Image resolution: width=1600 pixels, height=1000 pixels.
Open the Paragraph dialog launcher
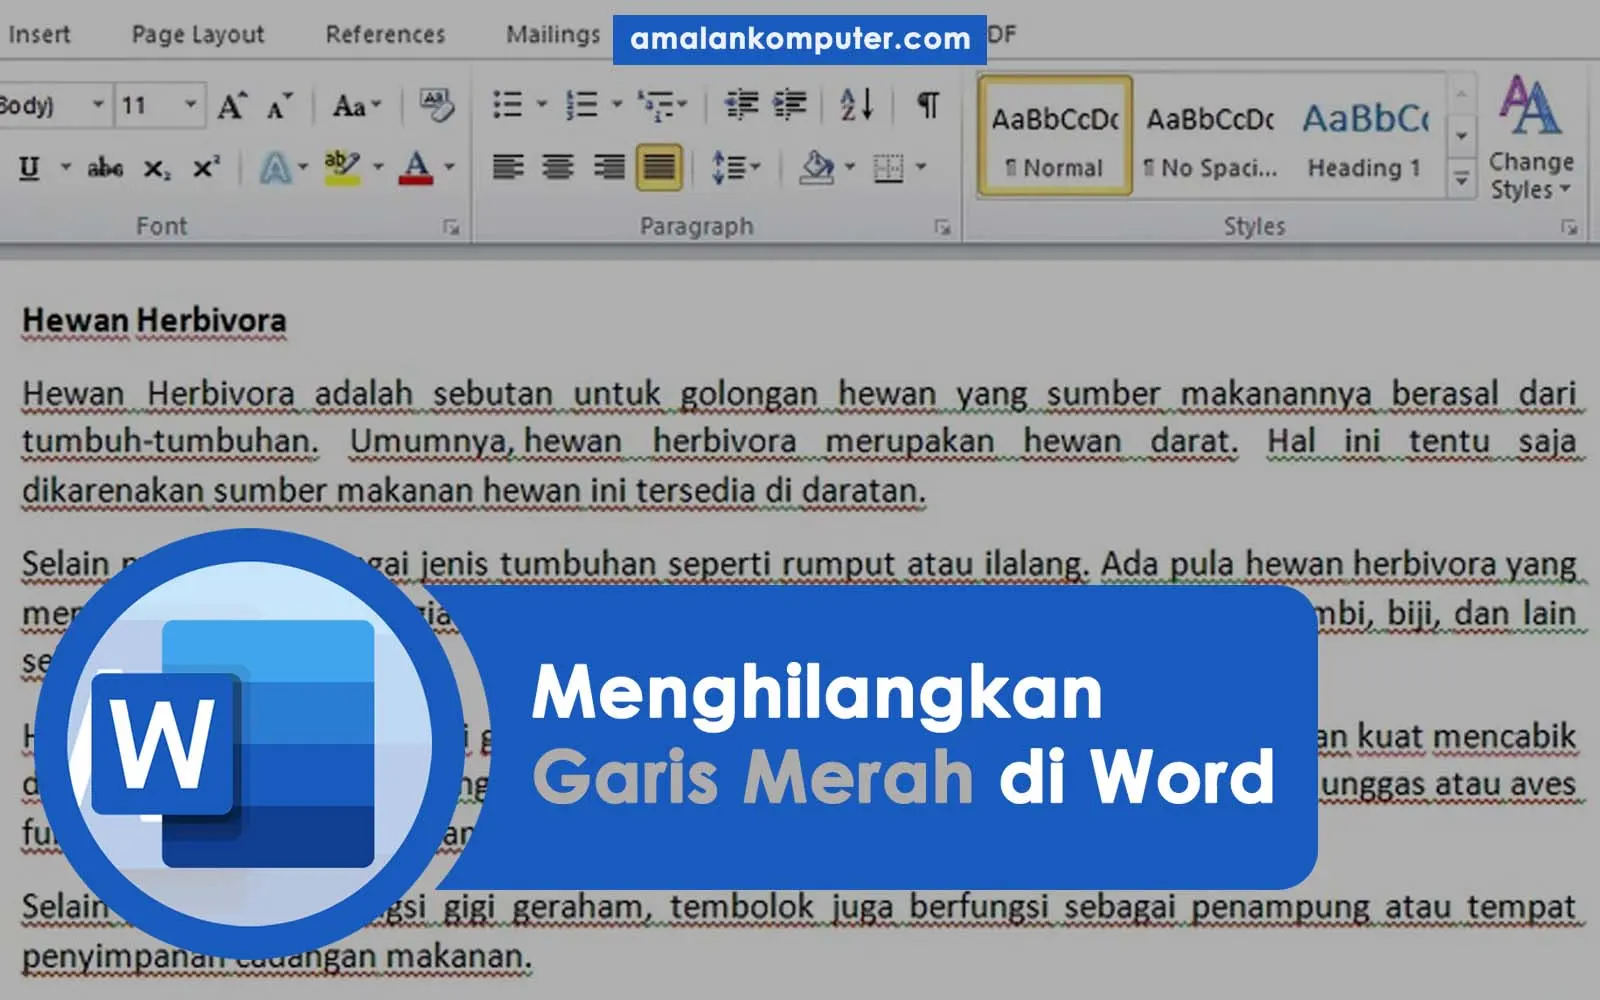click(942, 228)
